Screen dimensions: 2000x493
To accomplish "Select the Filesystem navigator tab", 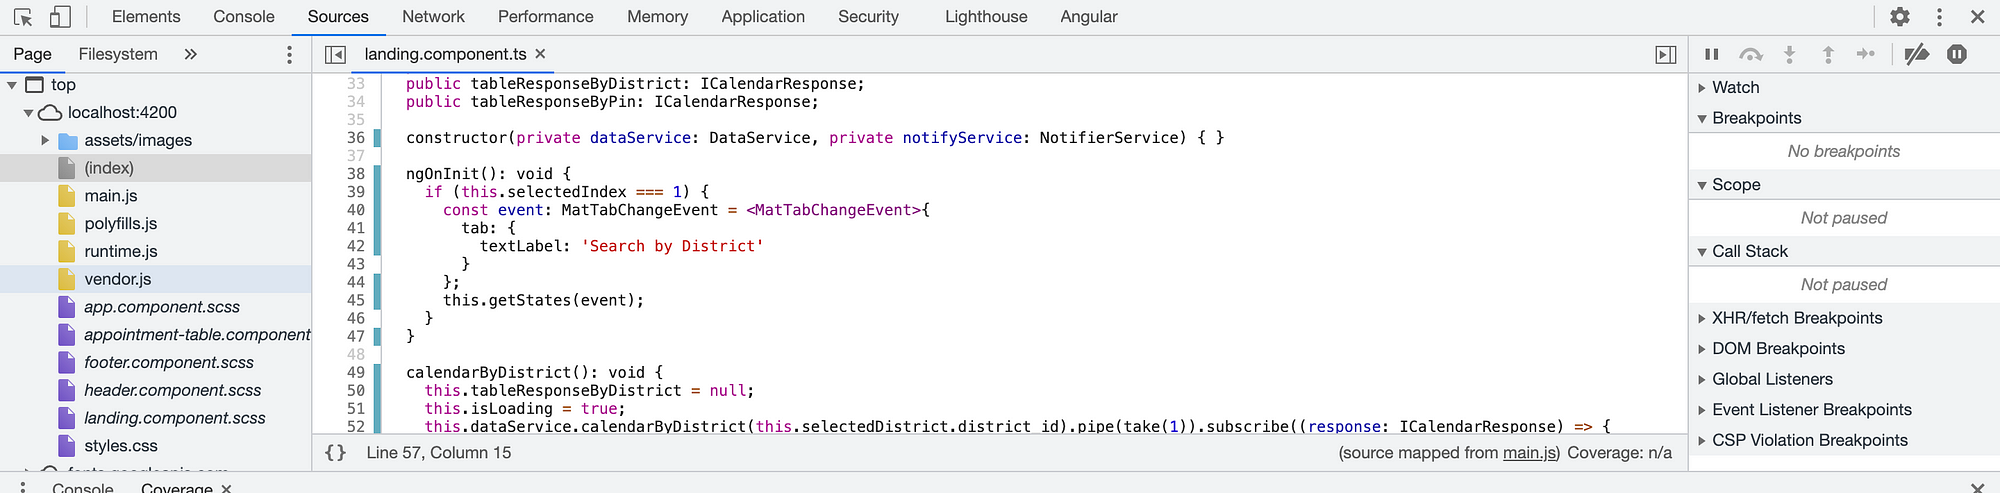I will pos(118,54).
